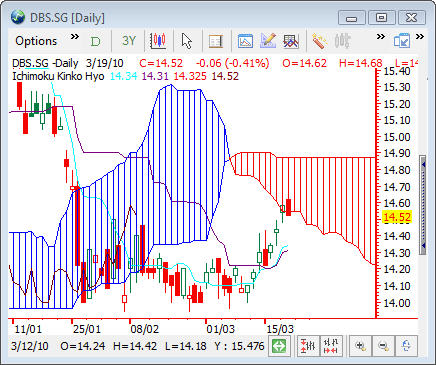Toggle vertical bar compression icon

308,346
